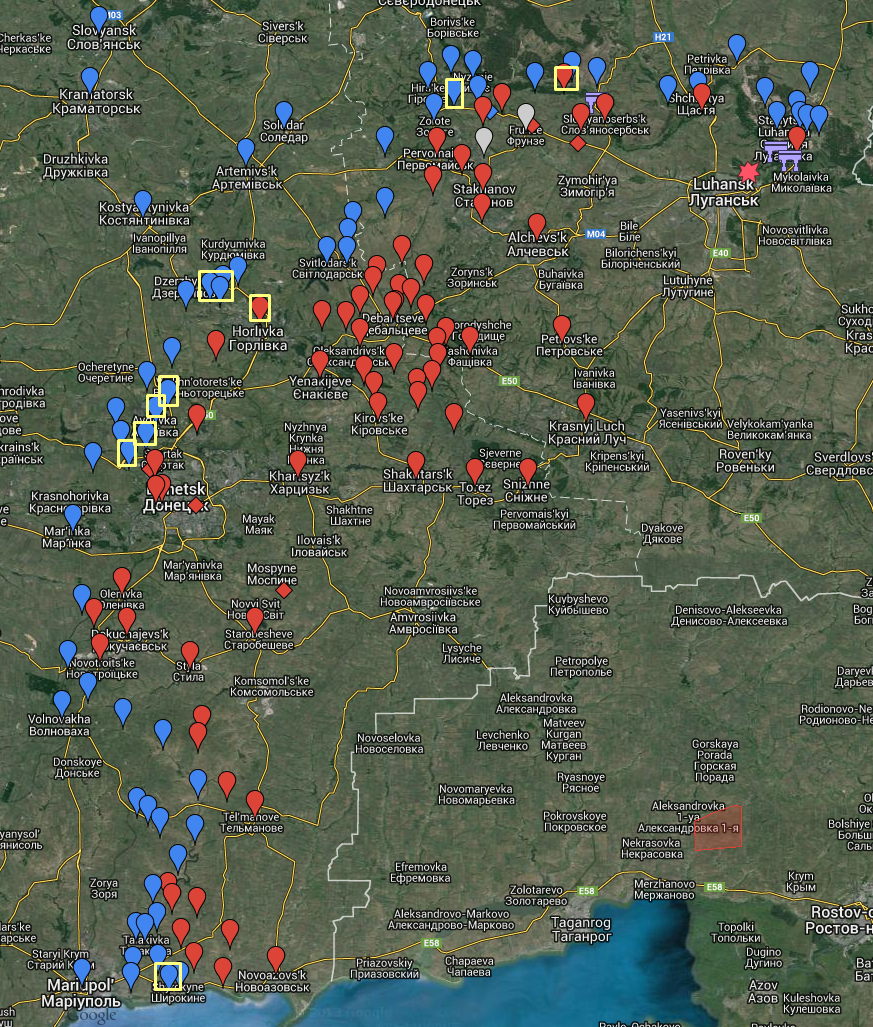Select the red diamond marker near Mospyne
873x1027 pixels.
(283, 591)
